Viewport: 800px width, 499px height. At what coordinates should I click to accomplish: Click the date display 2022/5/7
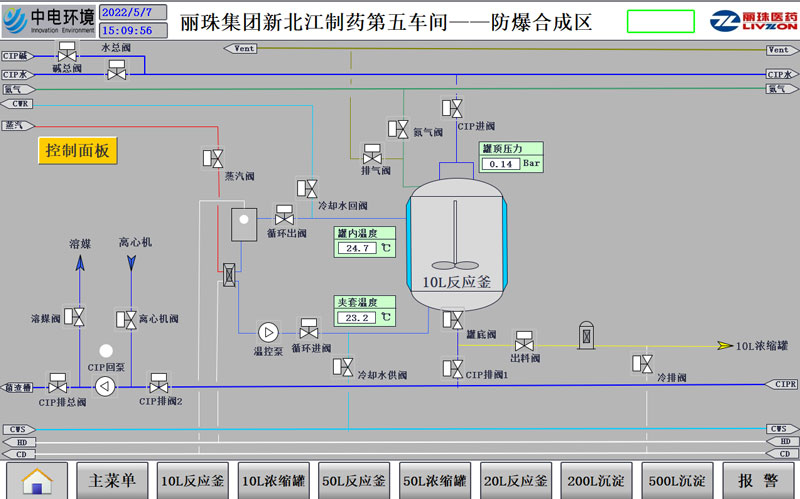[133, 12]
